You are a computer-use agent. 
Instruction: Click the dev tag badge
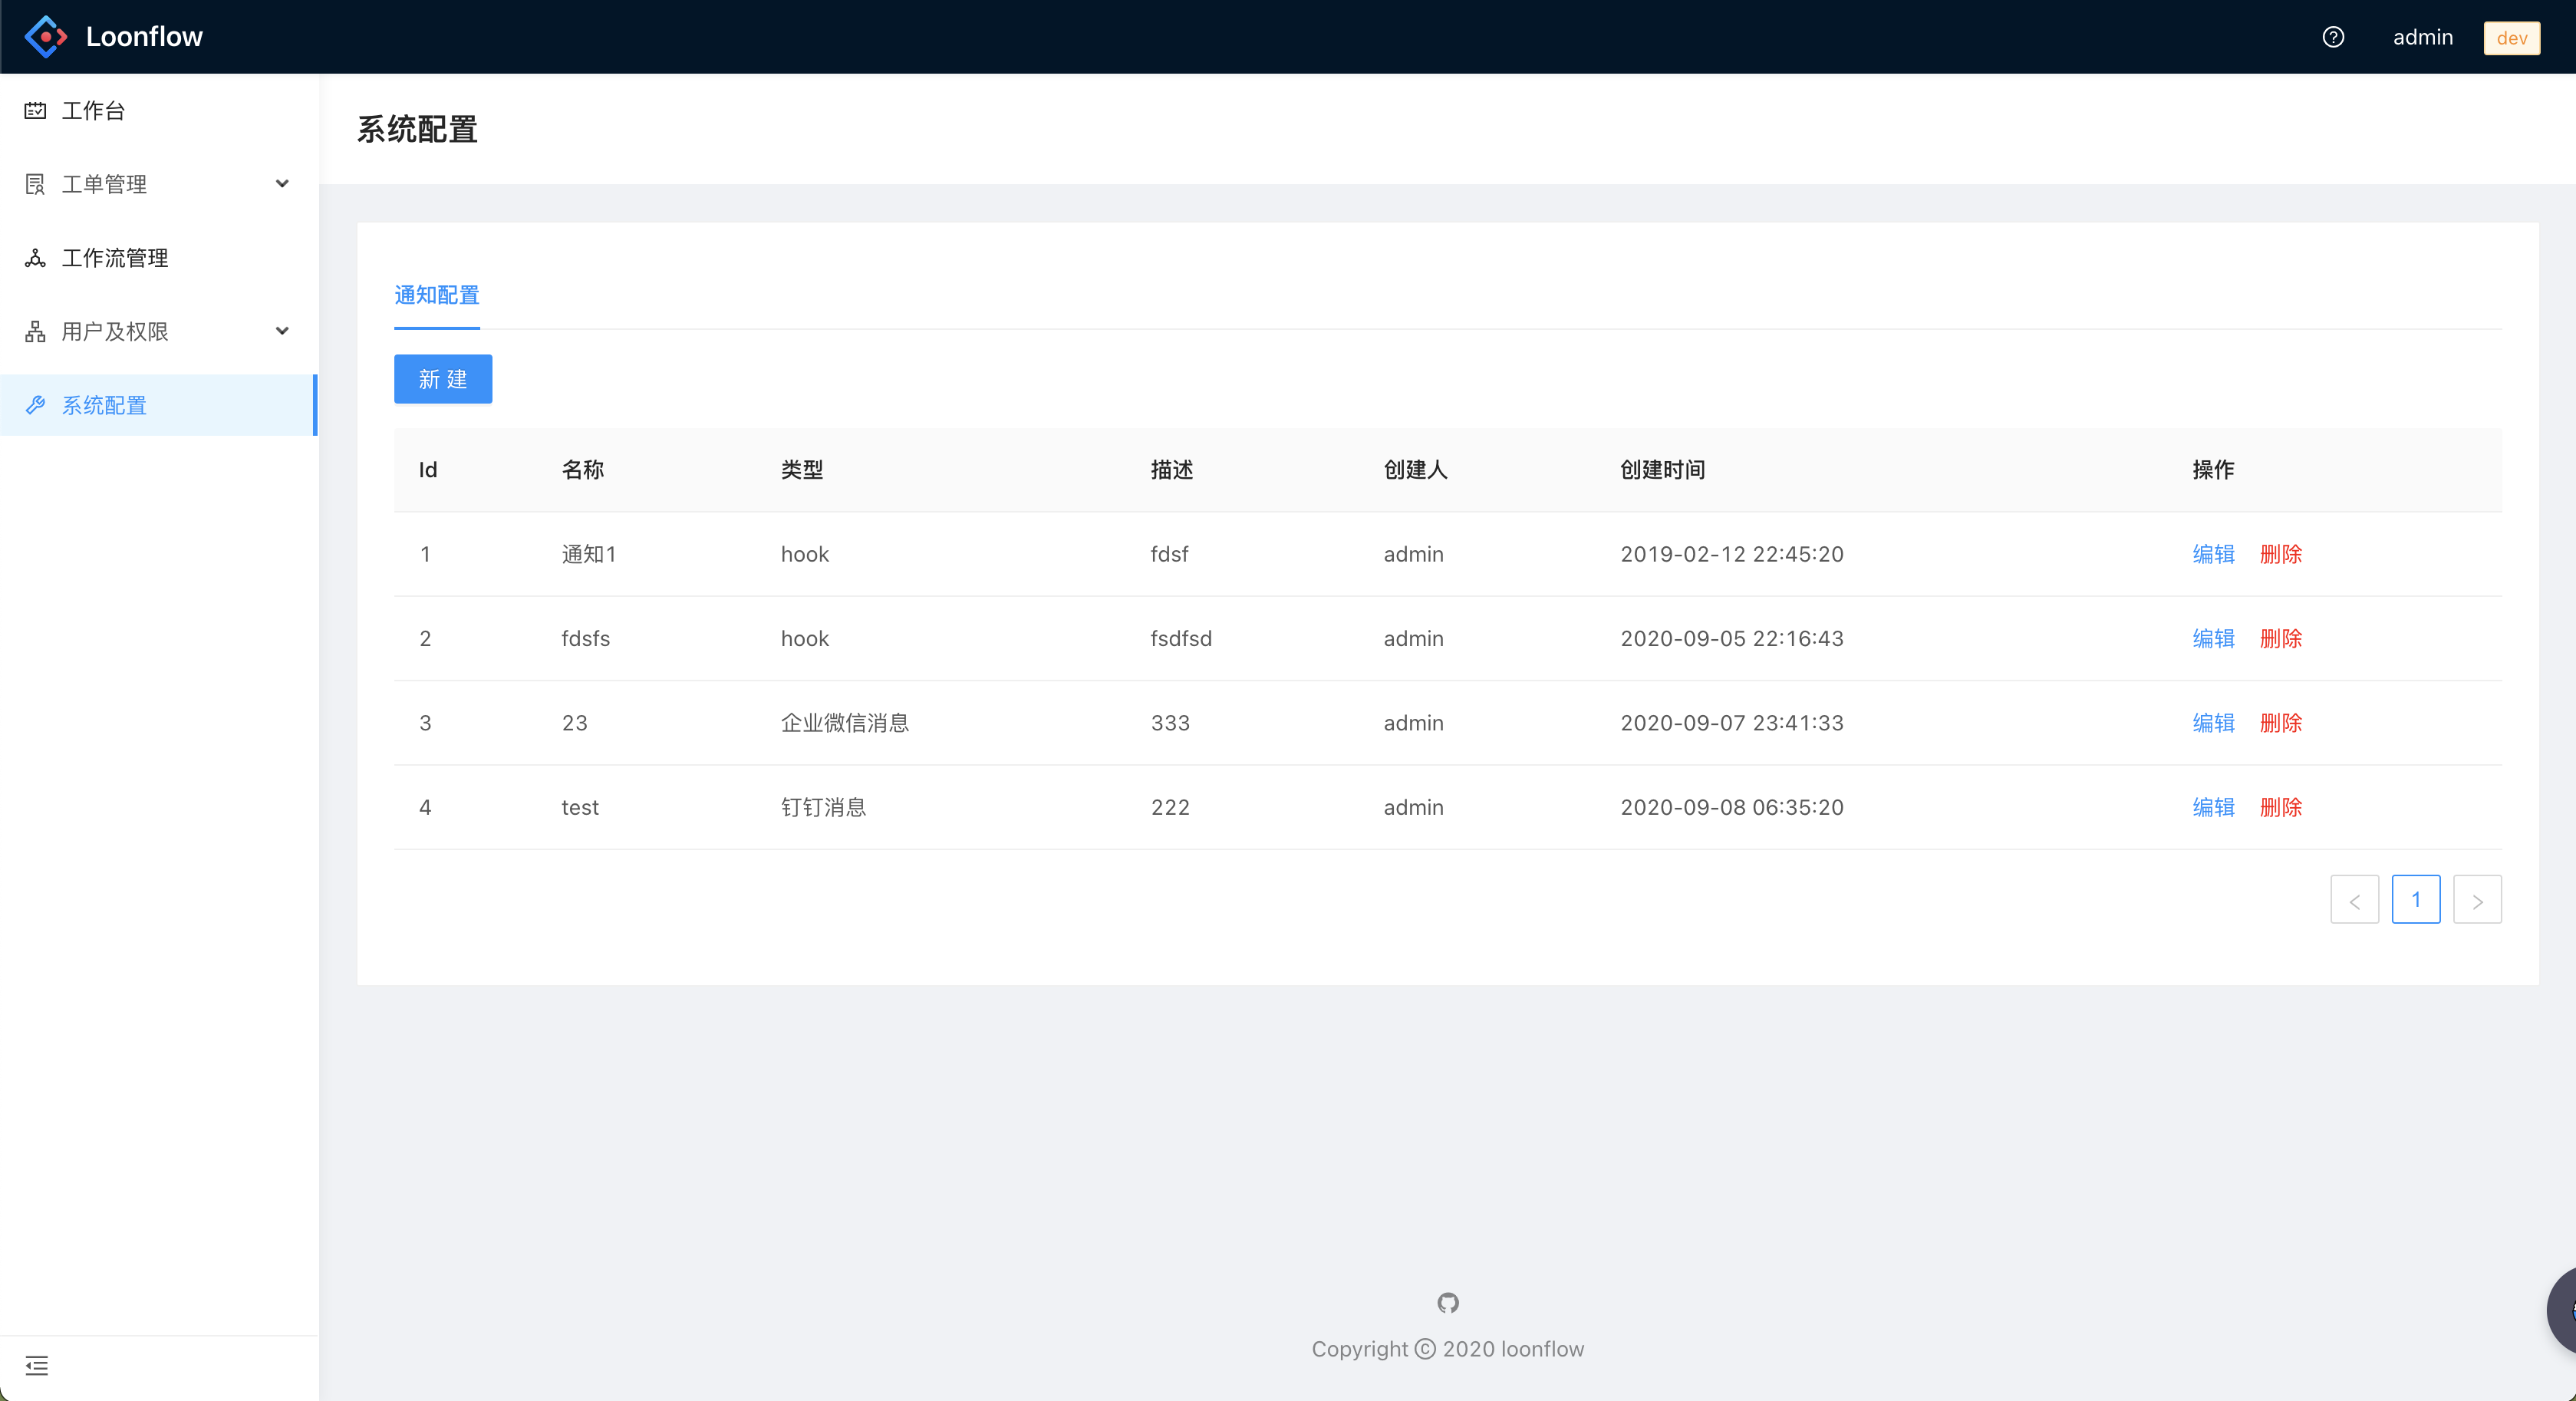[2512, 38]
